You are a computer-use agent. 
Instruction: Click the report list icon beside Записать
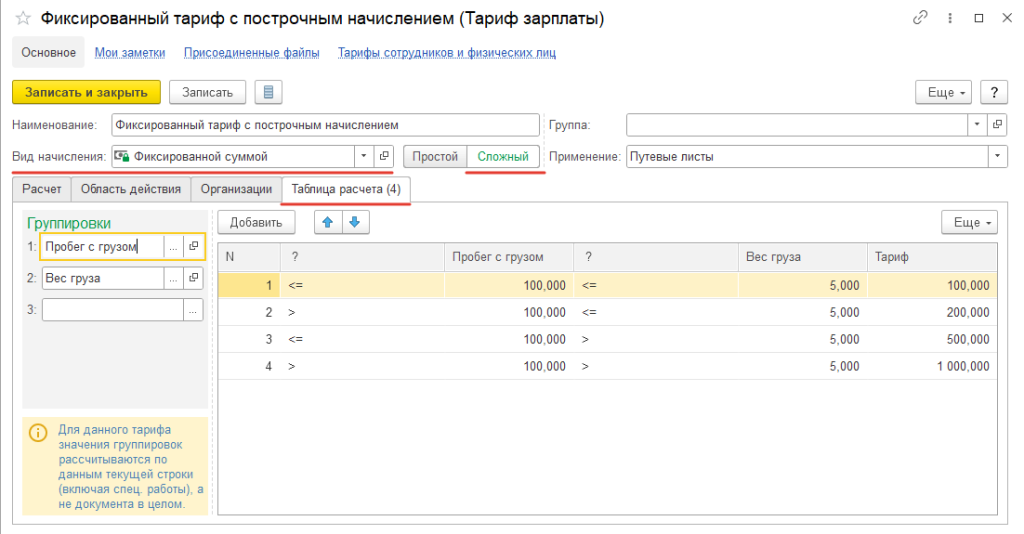pos(268,92)
